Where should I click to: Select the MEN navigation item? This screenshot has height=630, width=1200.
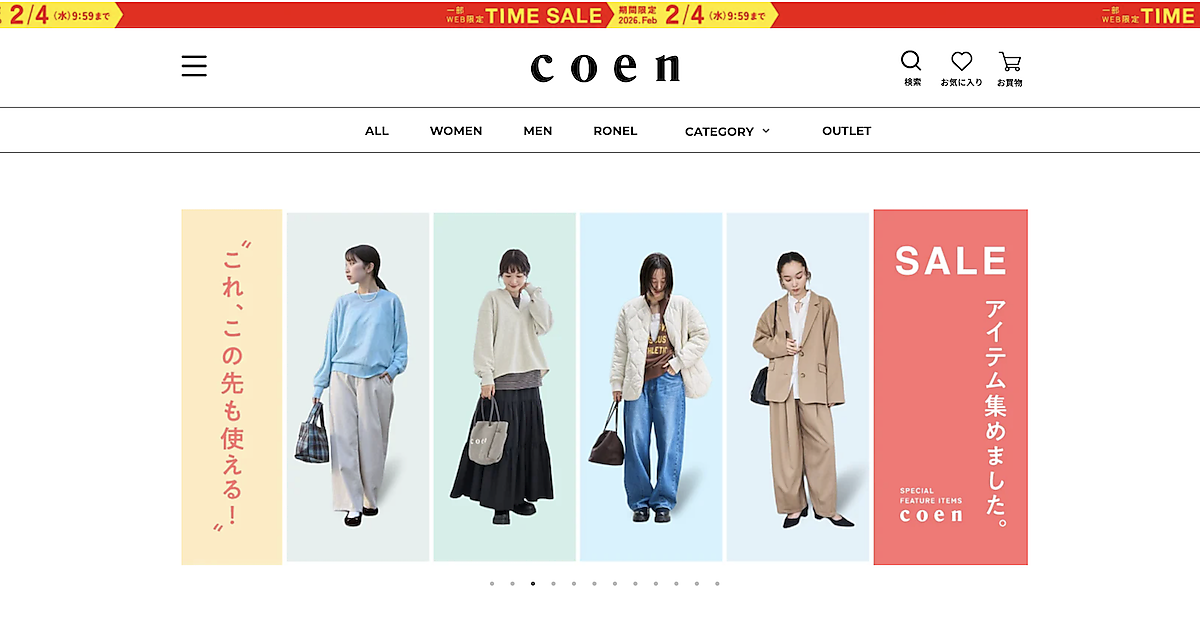click(x=538, y=131)
